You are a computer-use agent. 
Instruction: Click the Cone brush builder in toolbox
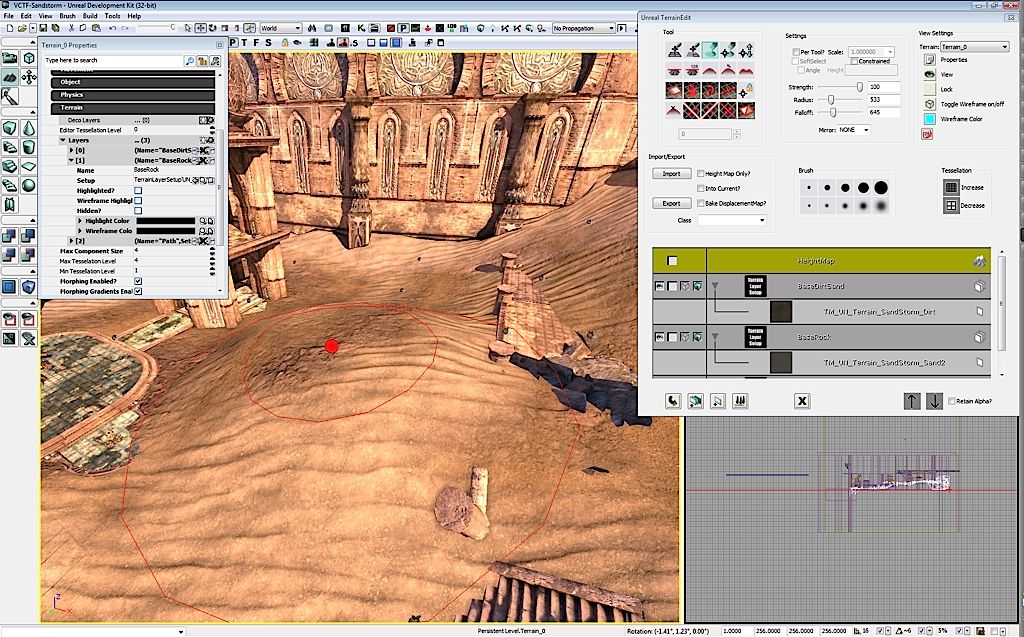(29, 128)
